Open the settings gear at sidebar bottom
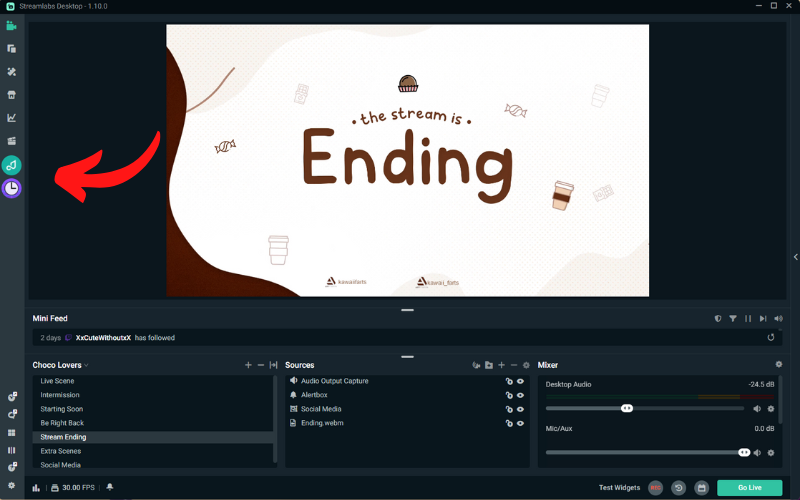Screen dimensions: 800x500 [x=12, y=485]
